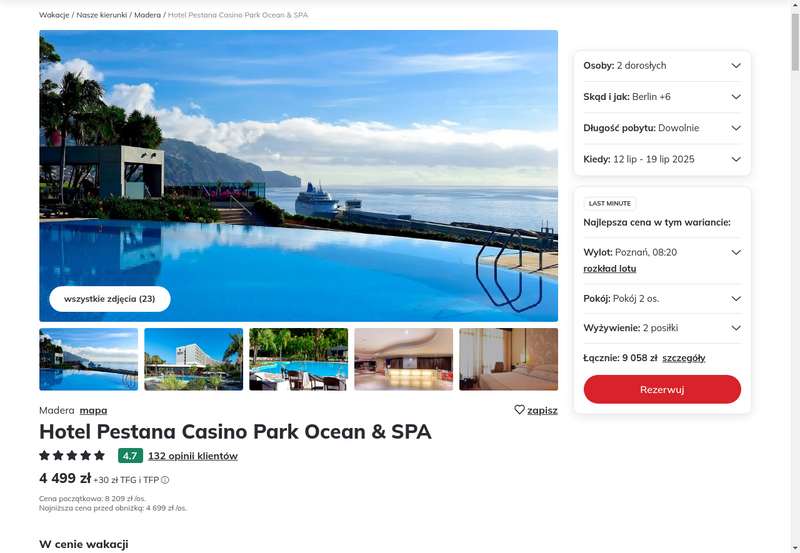Show wszystkie zdjęcia (23) gallery
Viewport: 800px width, 553px height.
110,299
